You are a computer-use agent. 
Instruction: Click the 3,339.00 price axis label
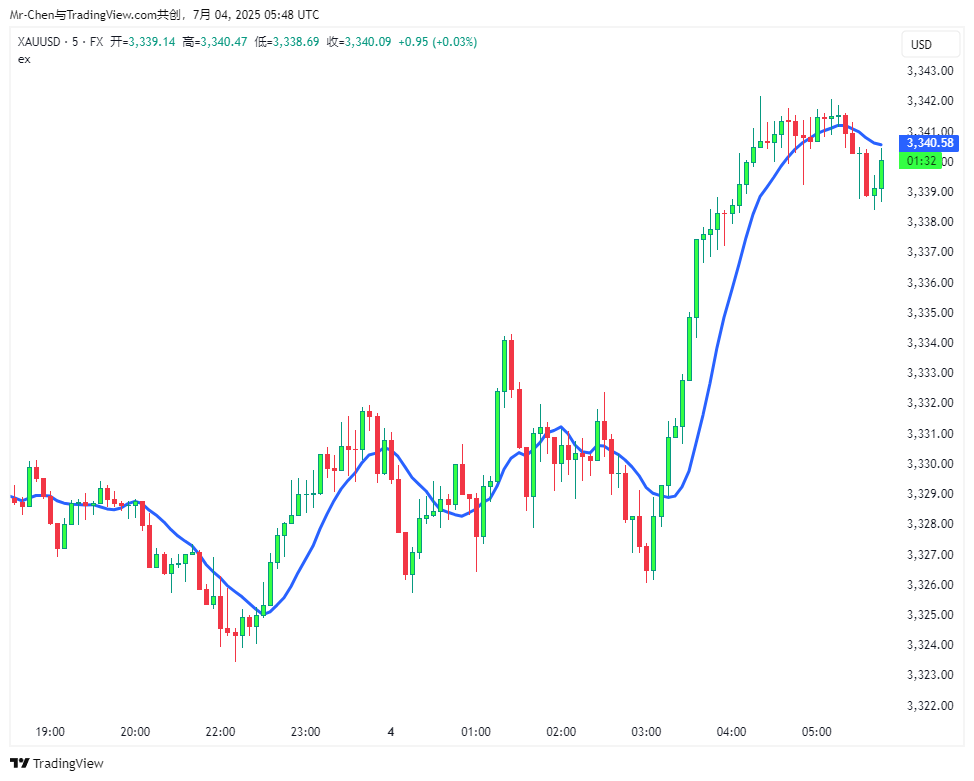pos(930,191)
